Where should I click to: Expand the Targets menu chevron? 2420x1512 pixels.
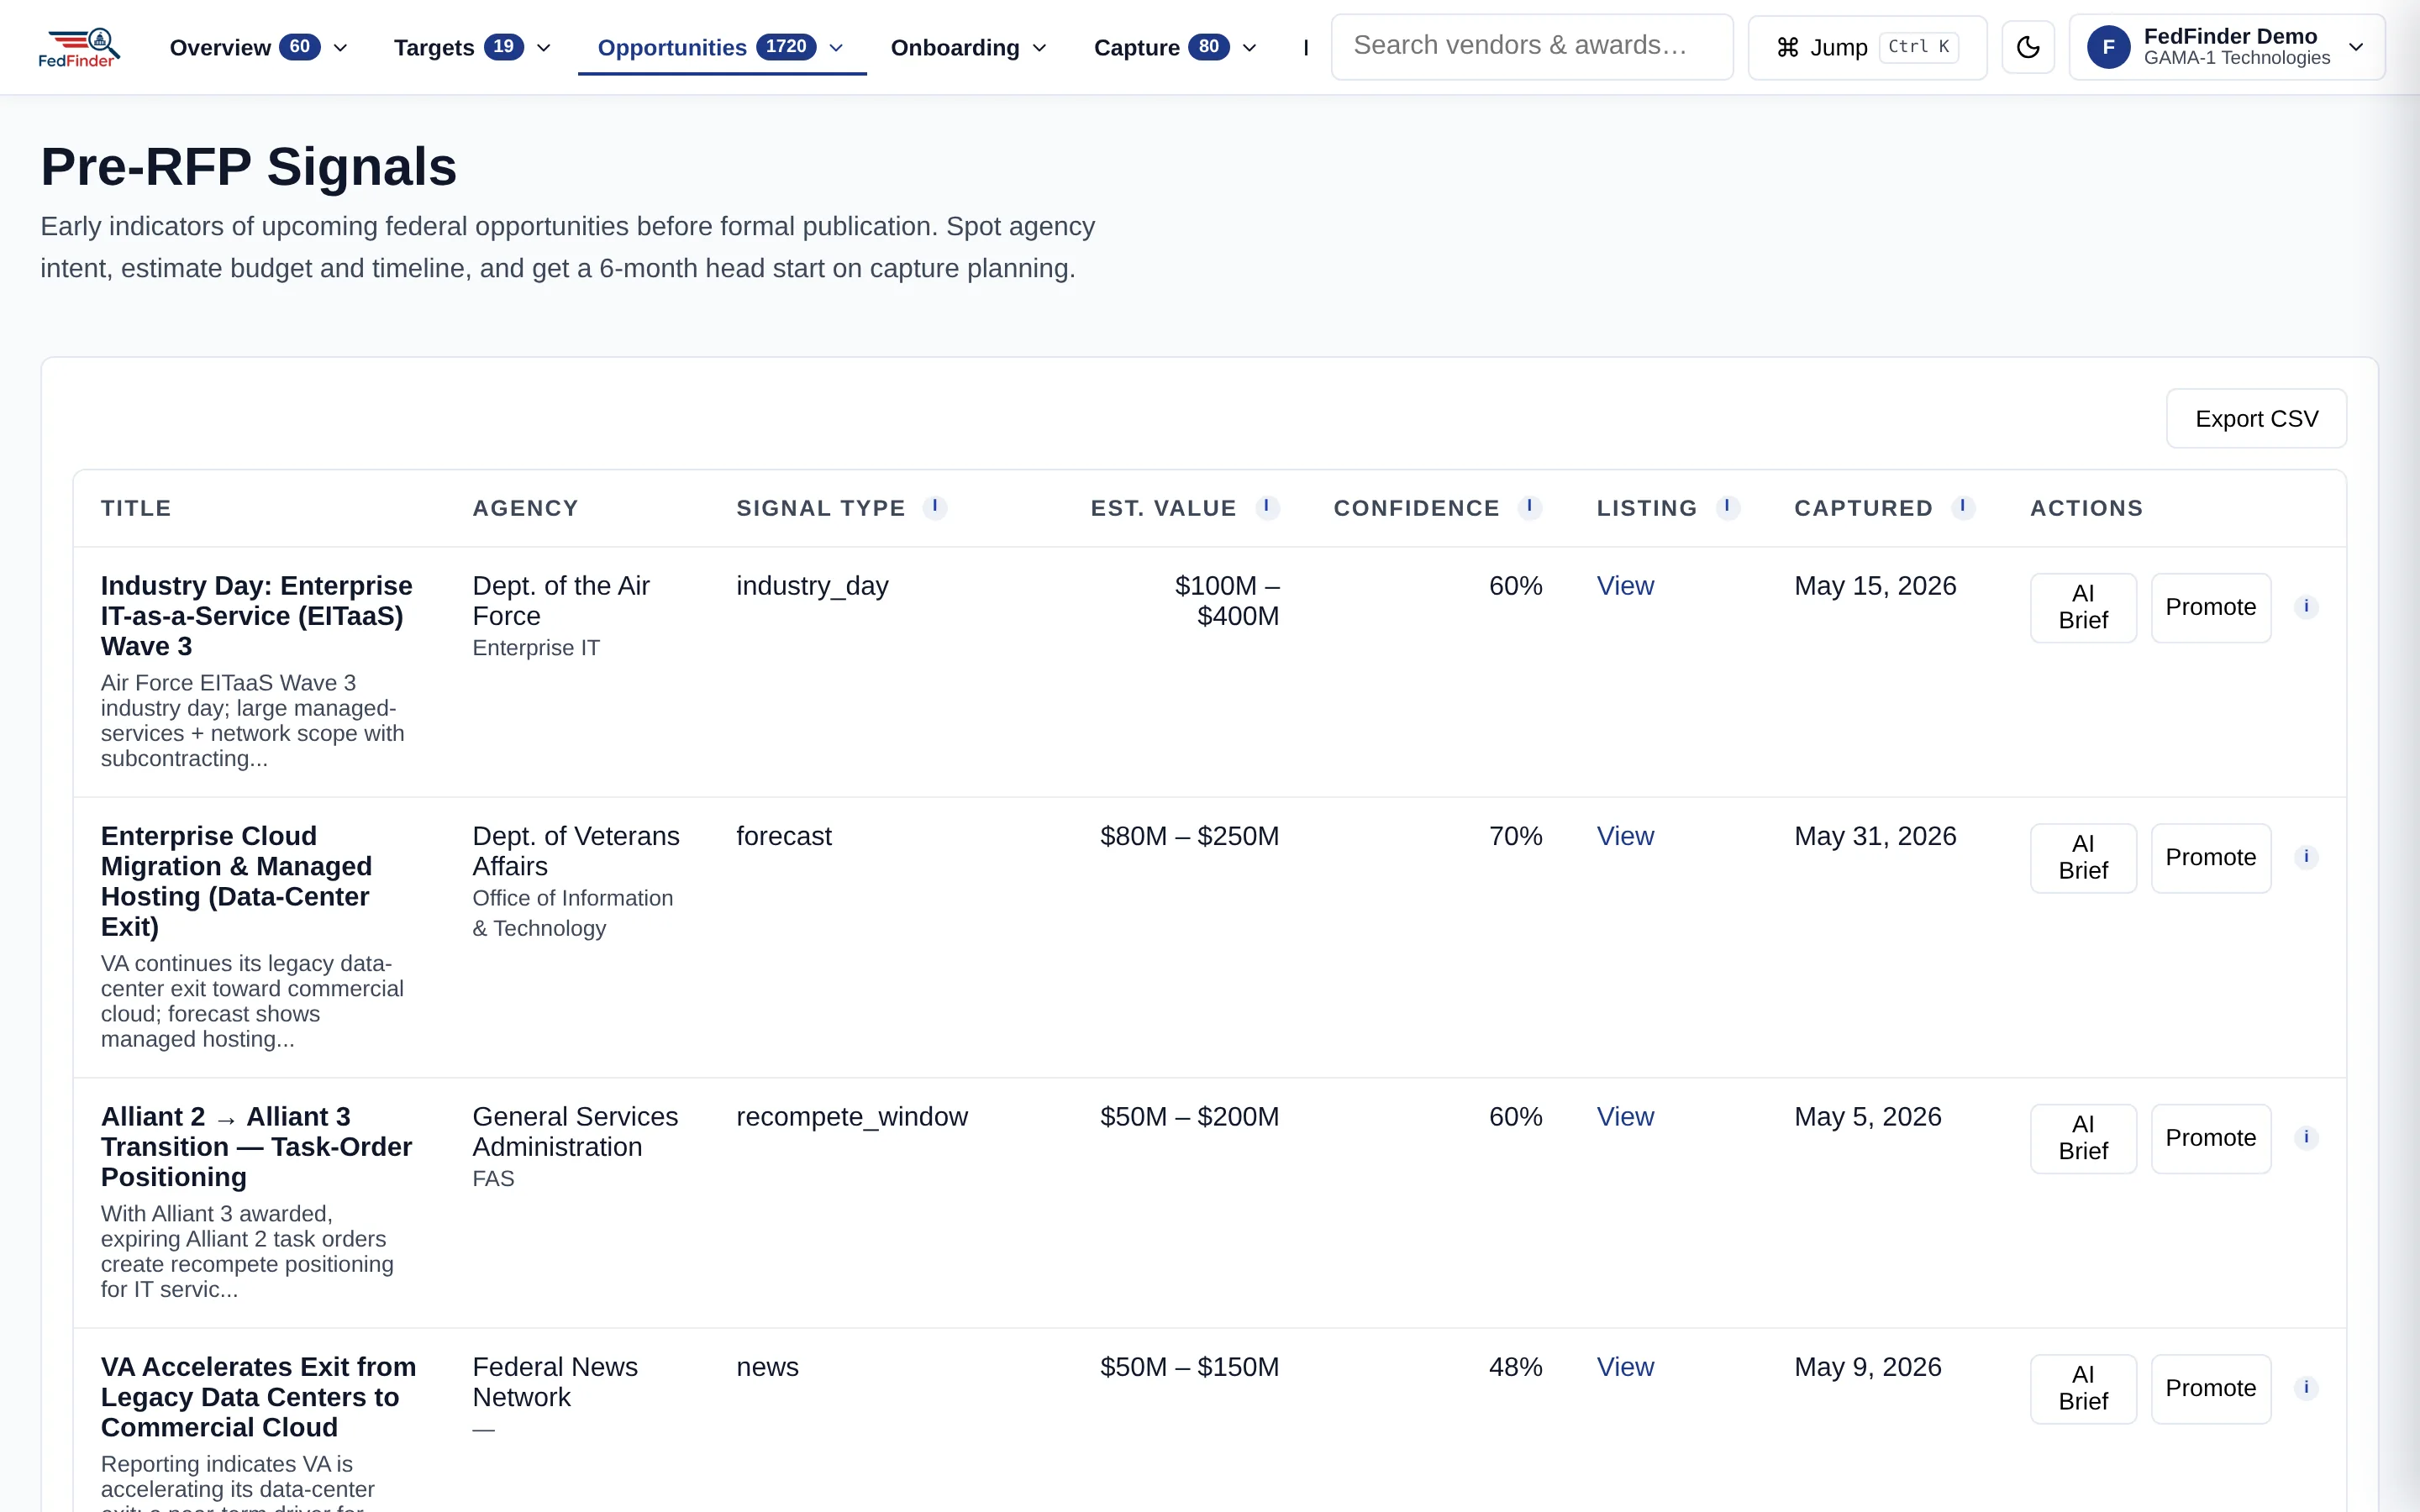click(544, 48)
